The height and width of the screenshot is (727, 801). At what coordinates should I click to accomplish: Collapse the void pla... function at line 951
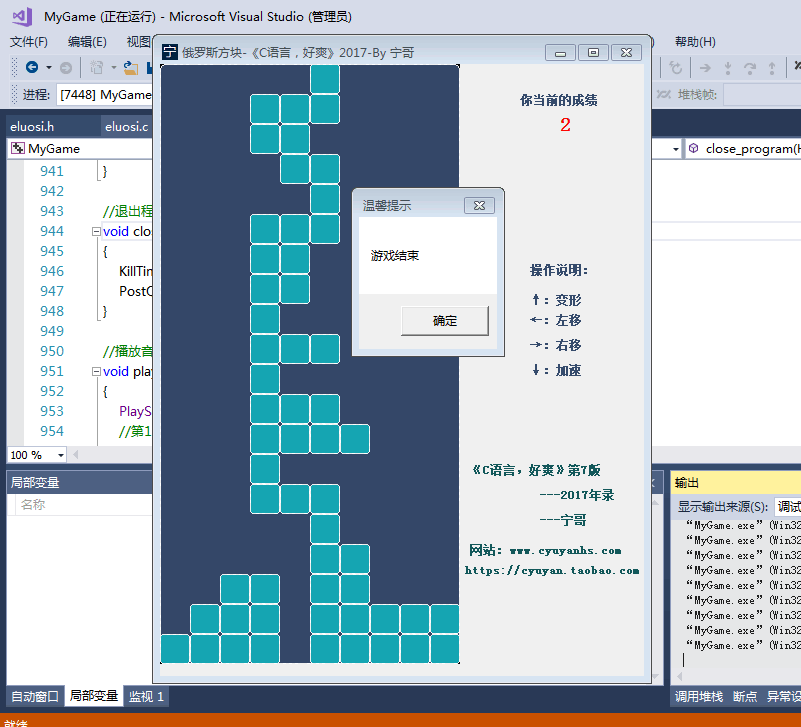pos(96,371)
